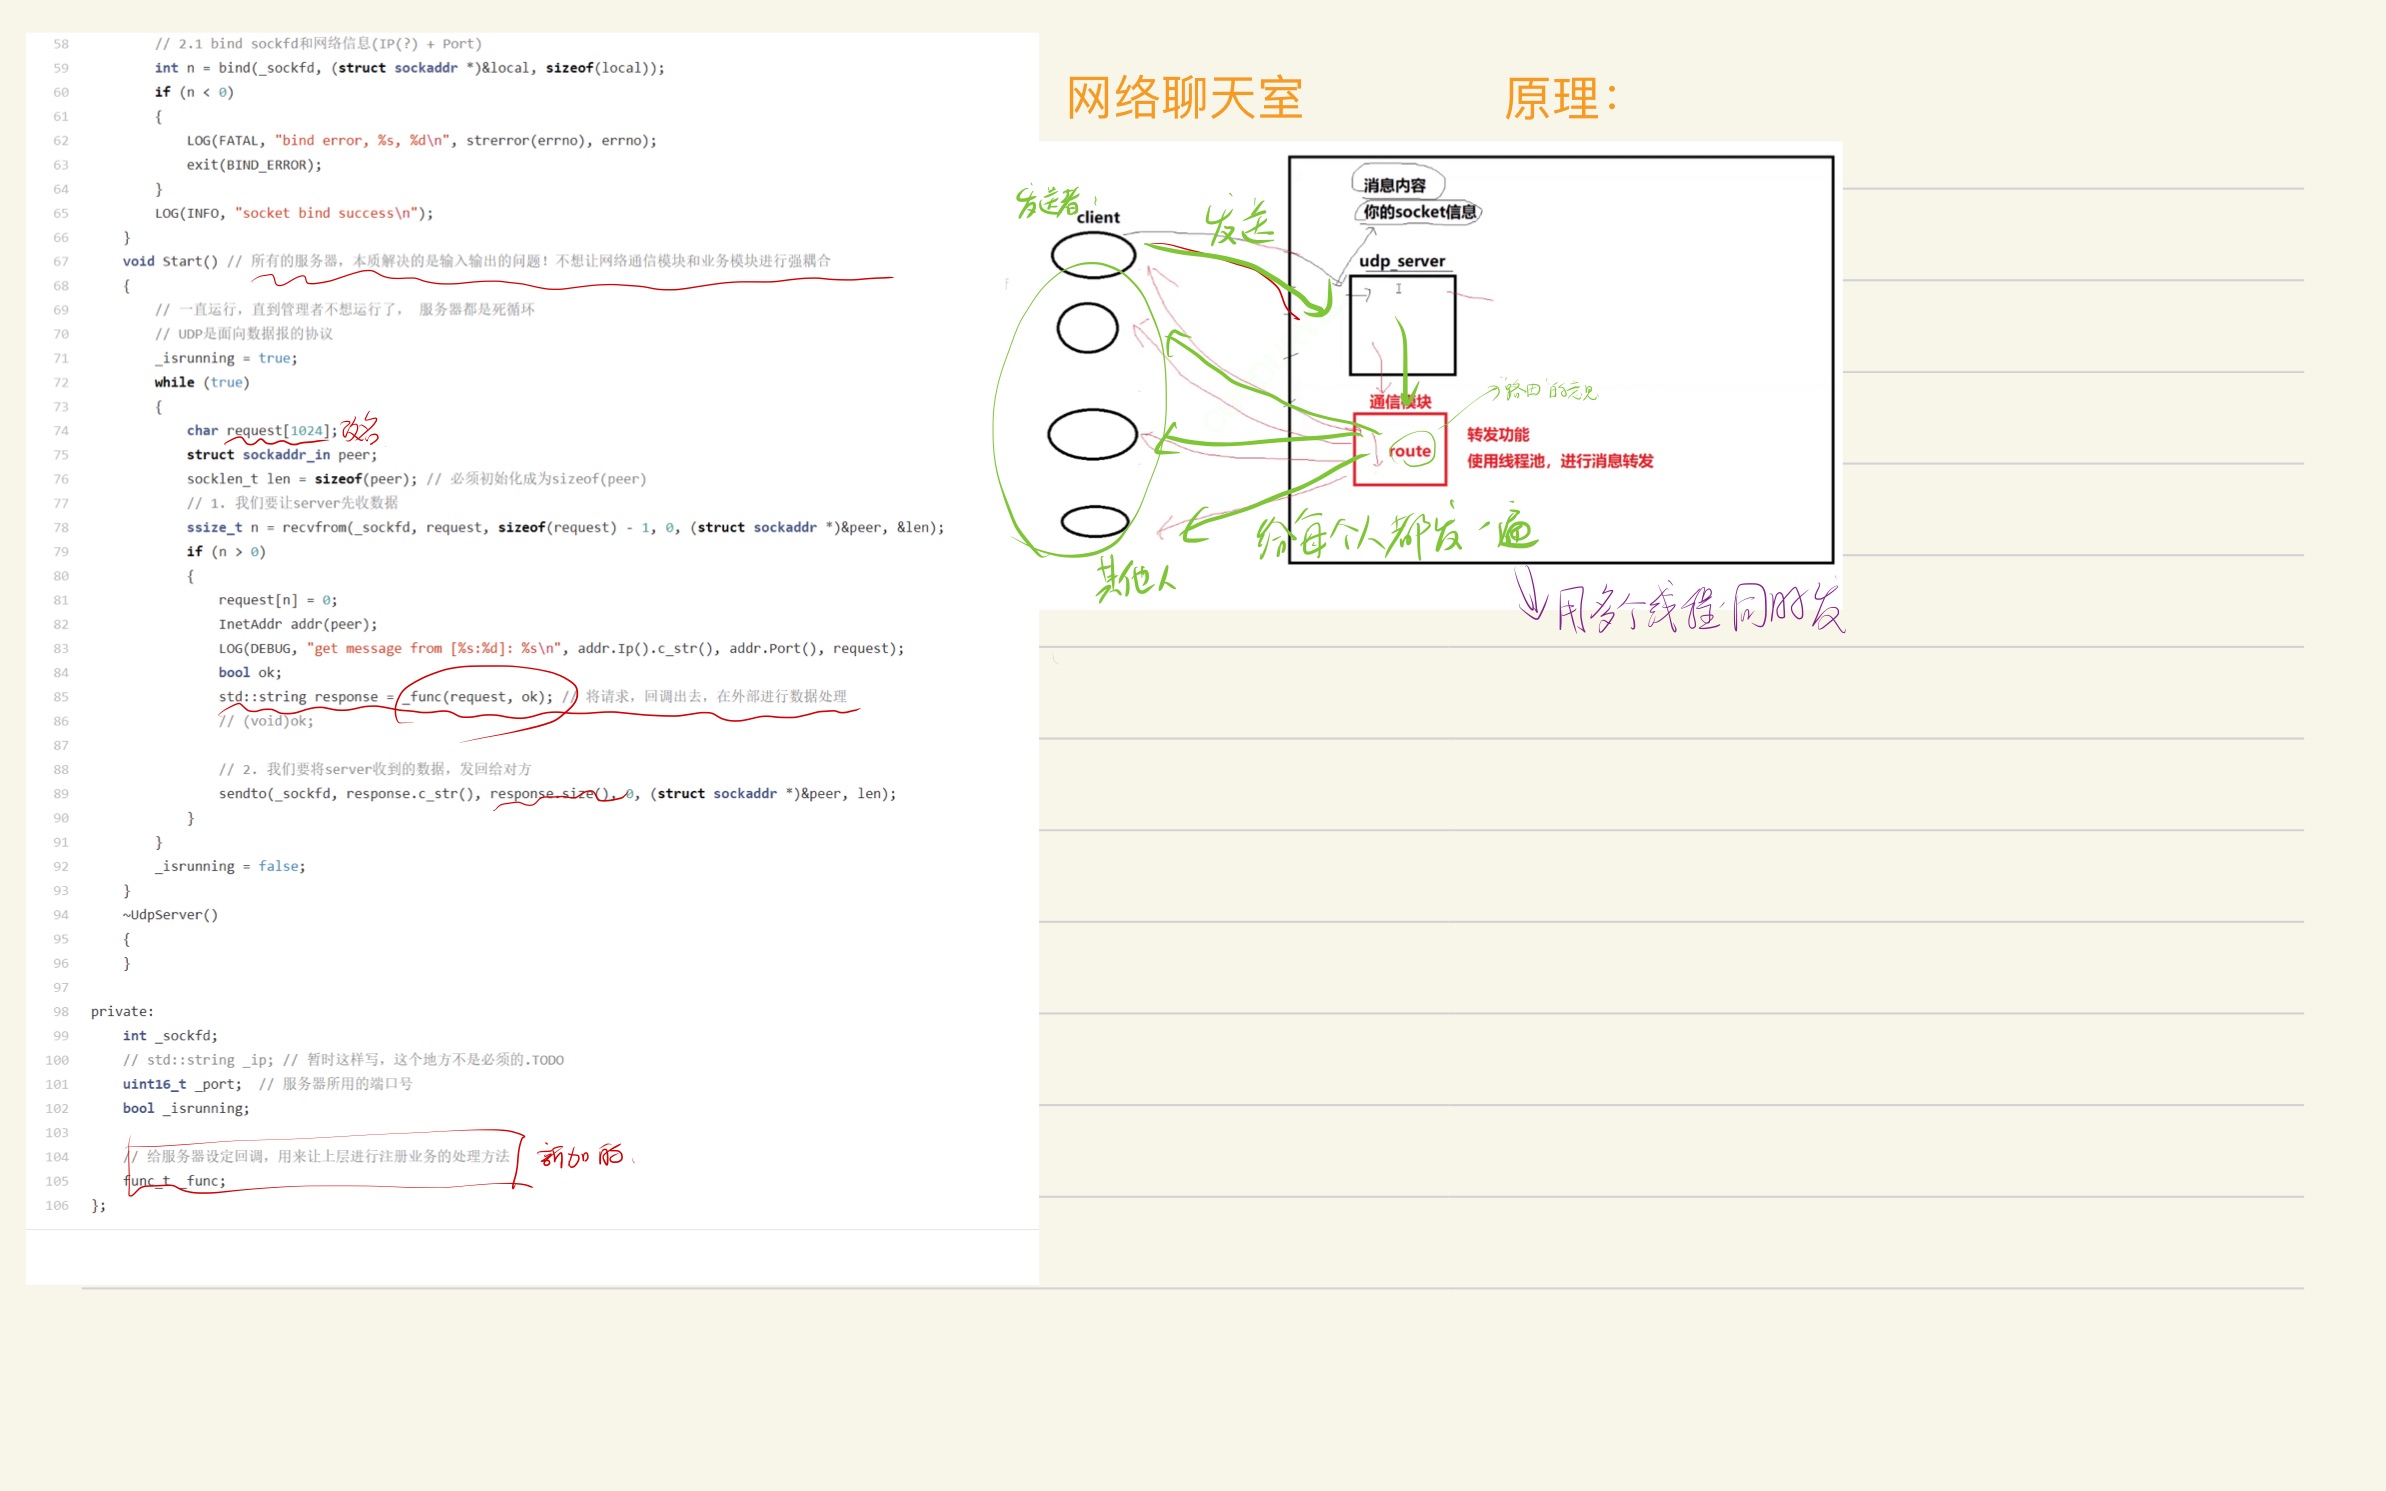Click the red route box in diagram
Screen dimensions: 2386x1491
(x=1399, y=450)
